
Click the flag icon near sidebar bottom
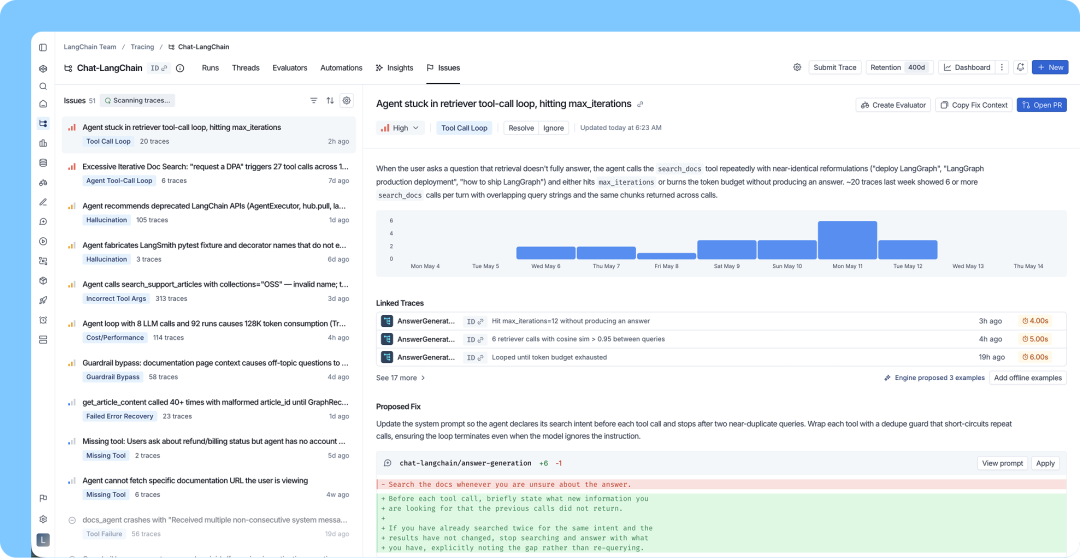pos(43,499)
